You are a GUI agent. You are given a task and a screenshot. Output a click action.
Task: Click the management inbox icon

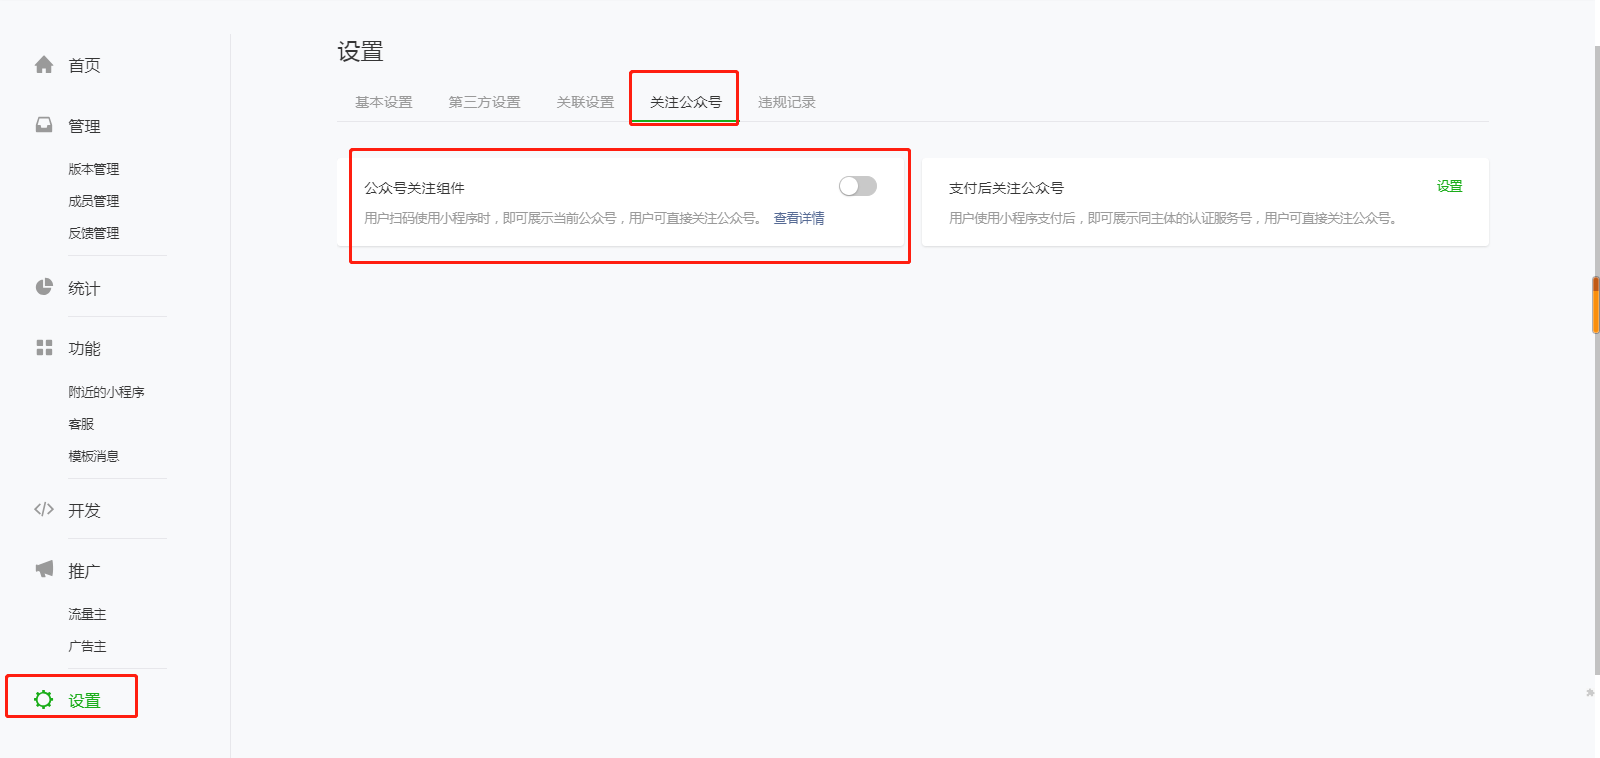click(44, 125)
